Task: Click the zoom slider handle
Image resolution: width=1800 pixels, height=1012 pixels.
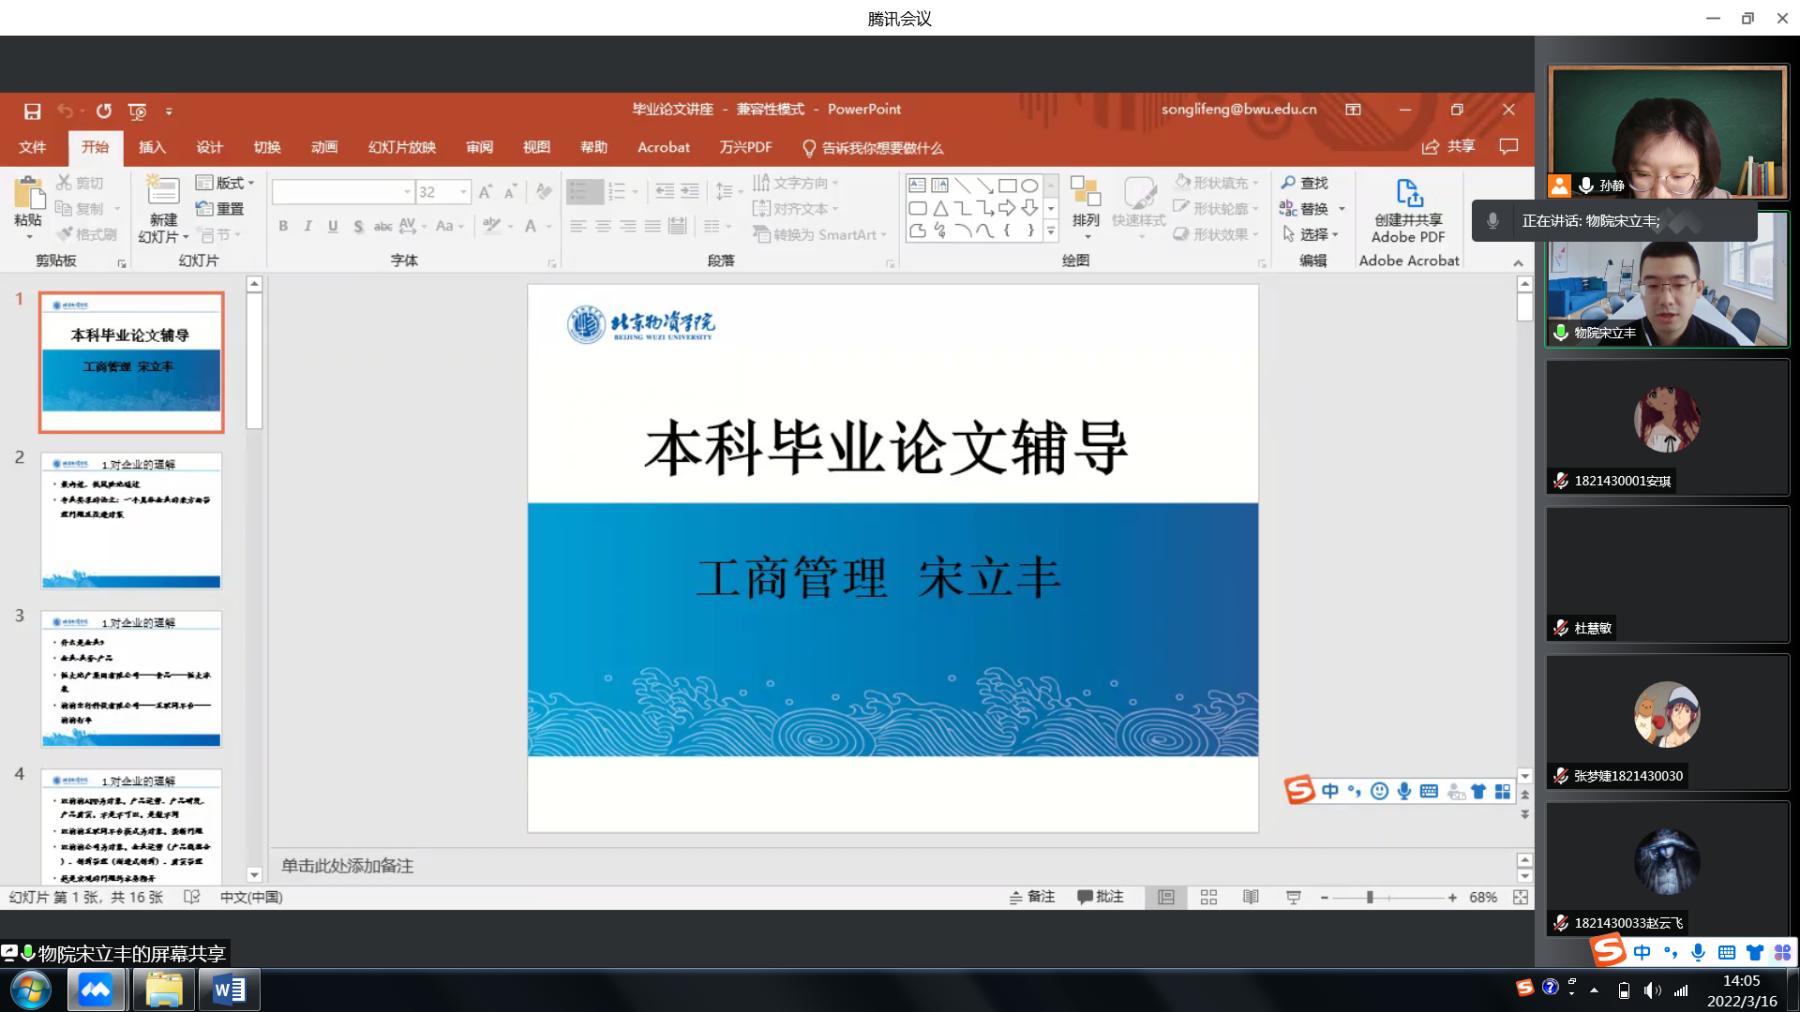Action: click(1369, 897)
